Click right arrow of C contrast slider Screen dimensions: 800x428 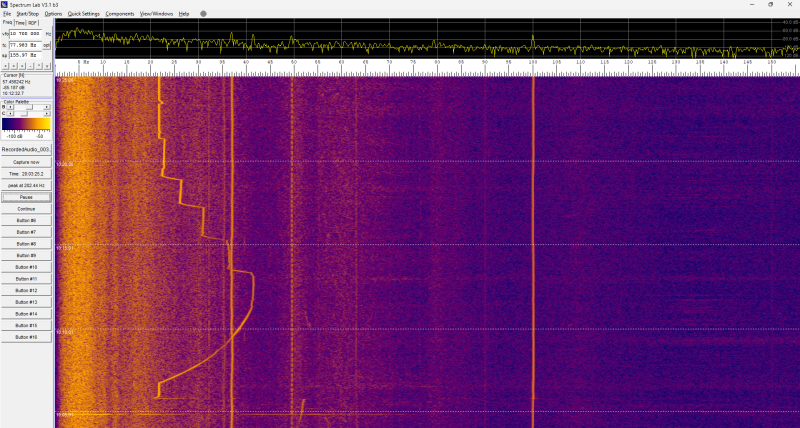click(46, 114)
